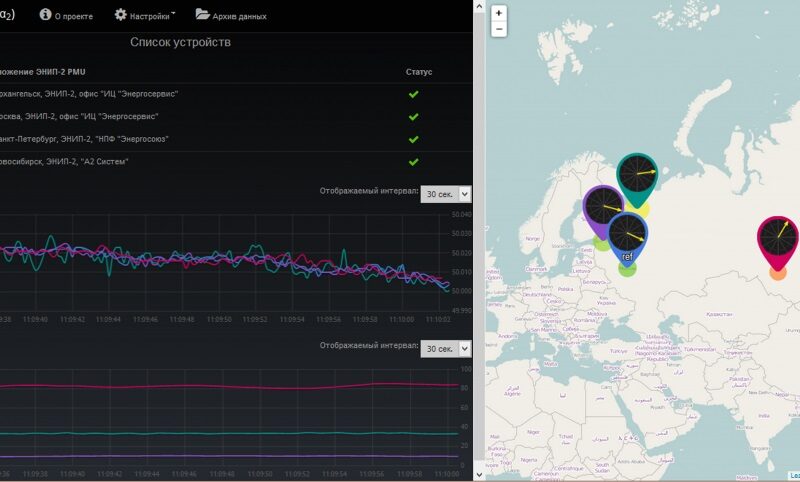
Task: Click the "Статус" column header
Action: pos(419,72)
